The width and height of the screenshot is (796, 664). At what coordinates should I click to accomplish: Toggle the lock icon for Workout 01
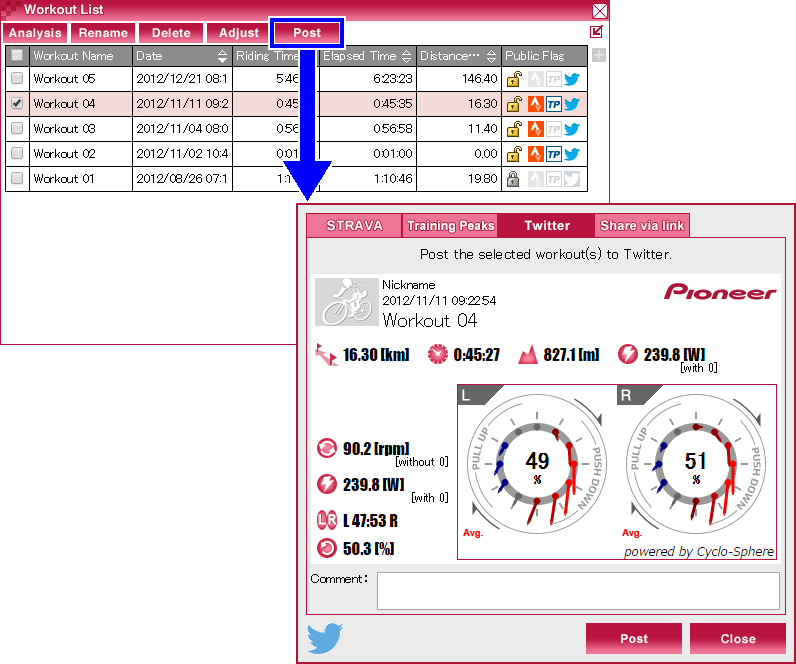[513, 179]
